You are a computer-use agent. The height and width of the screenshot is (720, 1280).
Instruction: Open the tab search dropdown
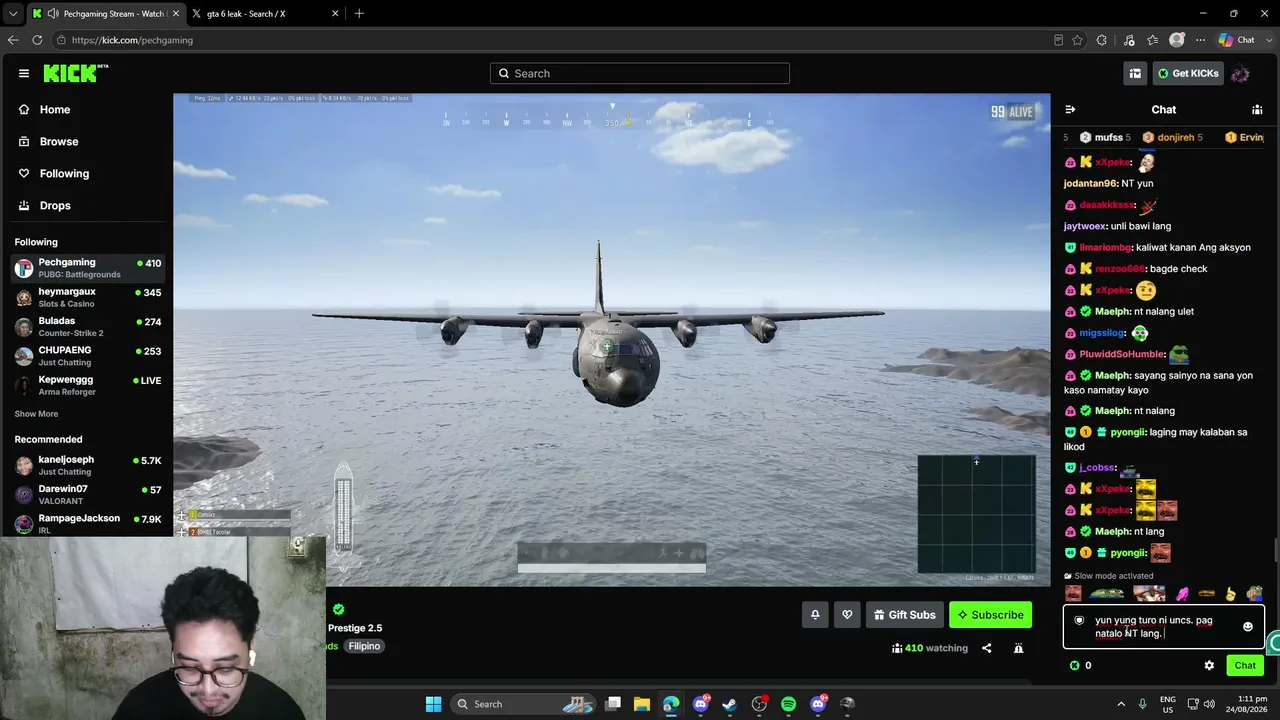tap(13, 13)
